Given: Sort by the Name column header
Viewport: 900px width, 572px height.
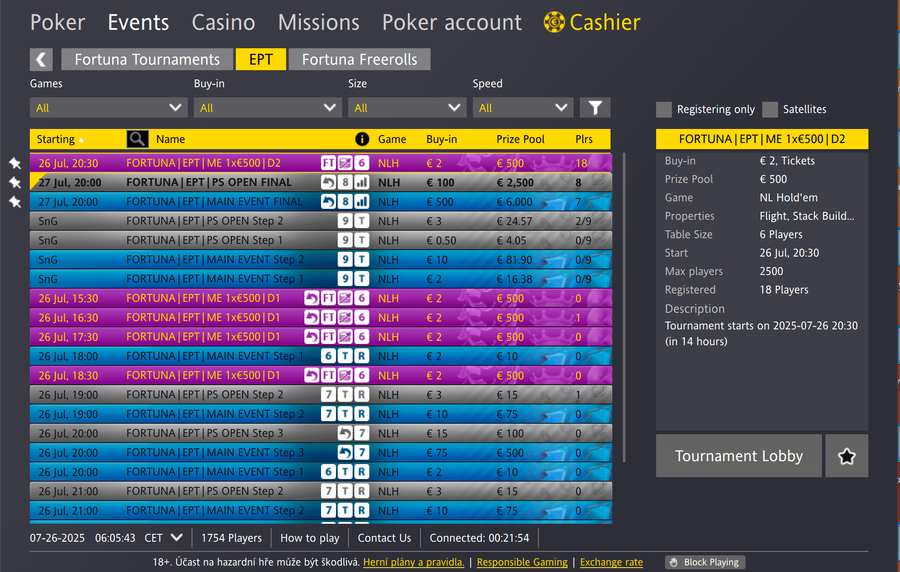Looking at the screenshot, I should [x=170, y=139].
